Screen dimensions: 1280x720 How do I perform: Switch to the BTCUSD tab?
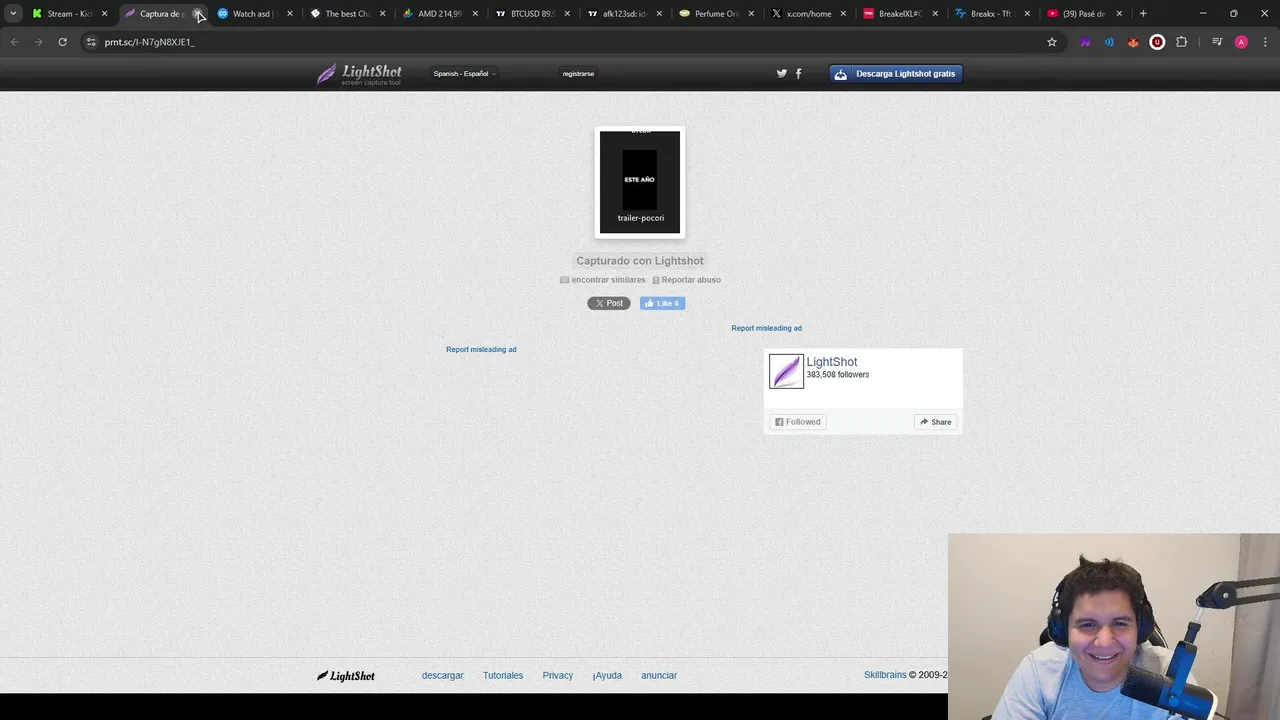point(532,14)
